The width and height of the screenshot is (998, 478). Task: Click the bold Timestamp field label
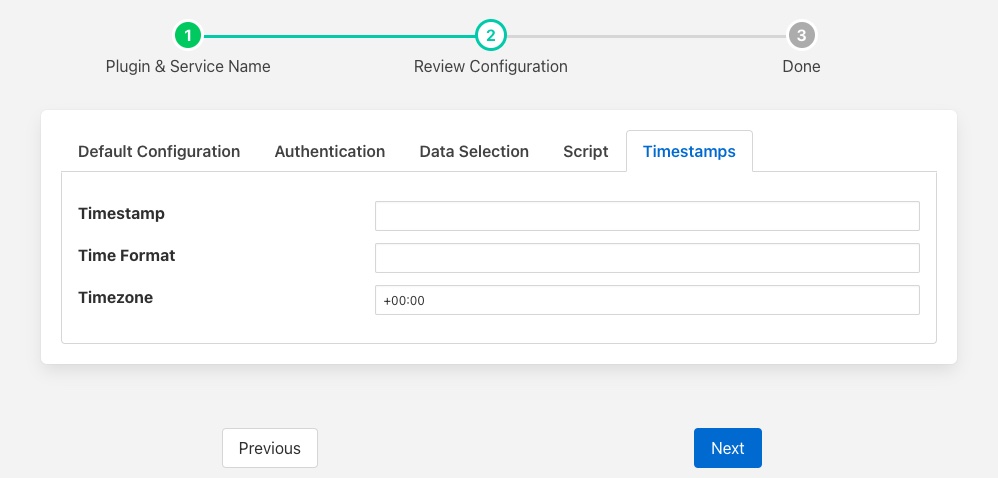pos(121,214)
